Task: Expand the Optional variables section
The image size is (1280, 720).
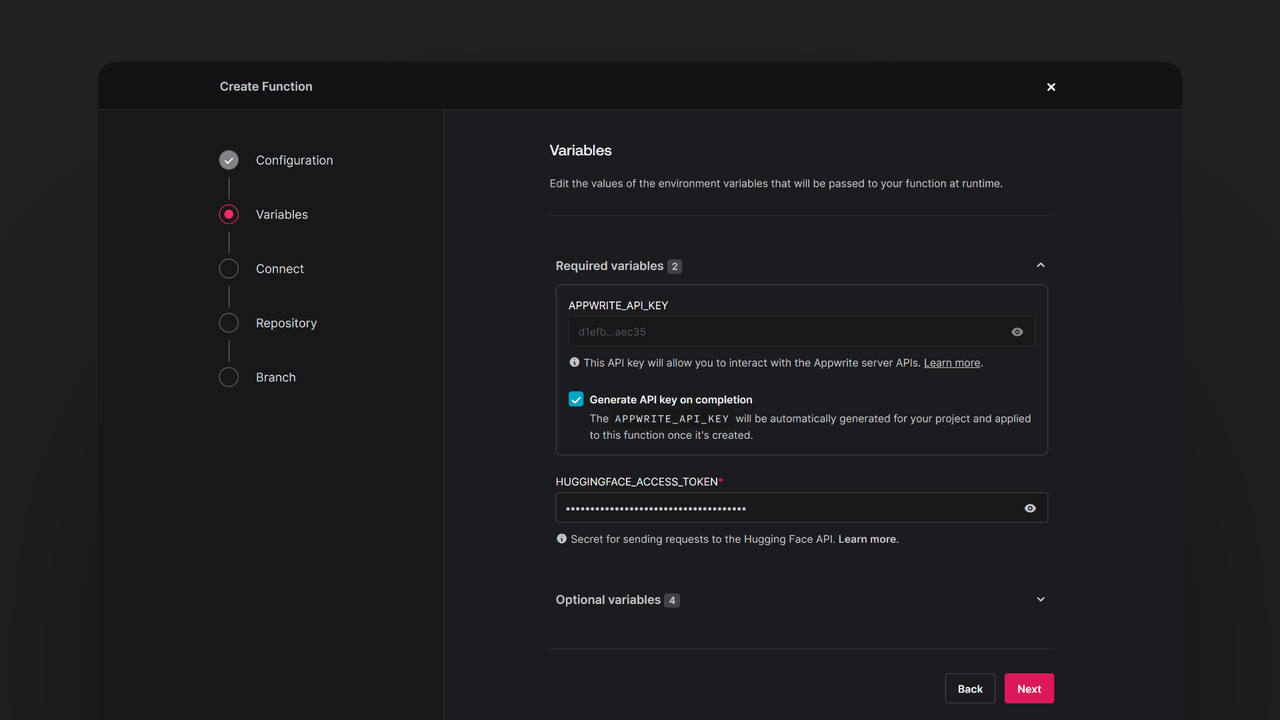Action: tap(1040, 600)
